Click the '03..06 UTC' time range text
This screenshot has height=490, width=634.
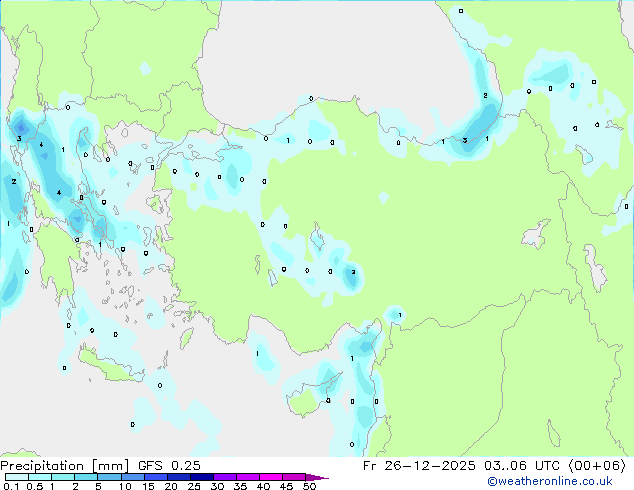tap(522, 466)
